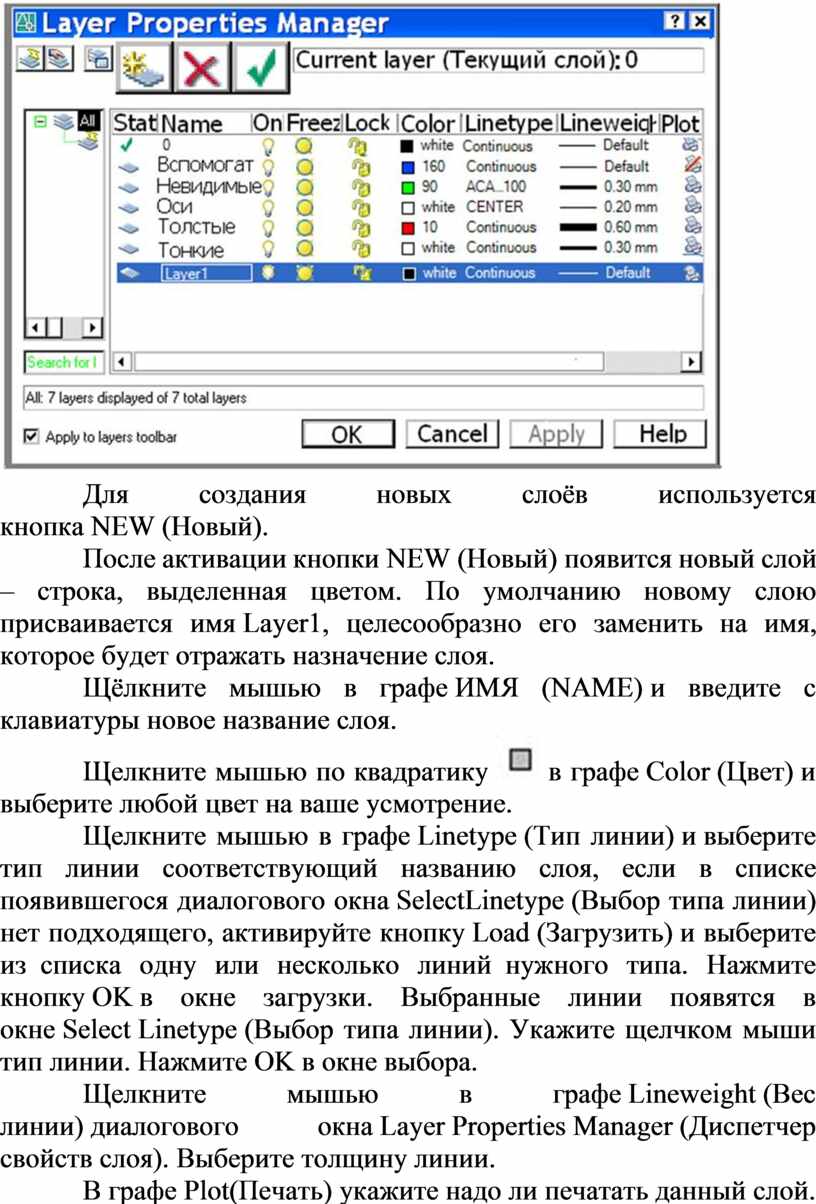Click the Apply button

(x=556, y=434)
